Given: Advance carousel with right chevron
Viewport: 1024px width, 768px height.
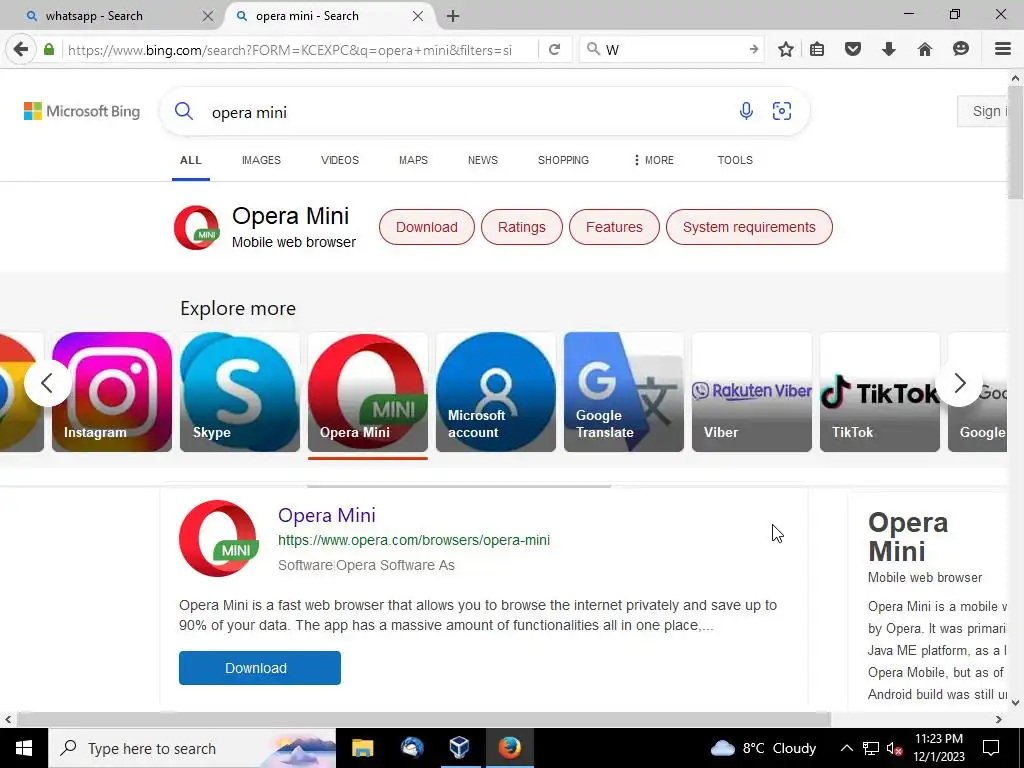Looking at the screenshot, I should coord(959,383).
